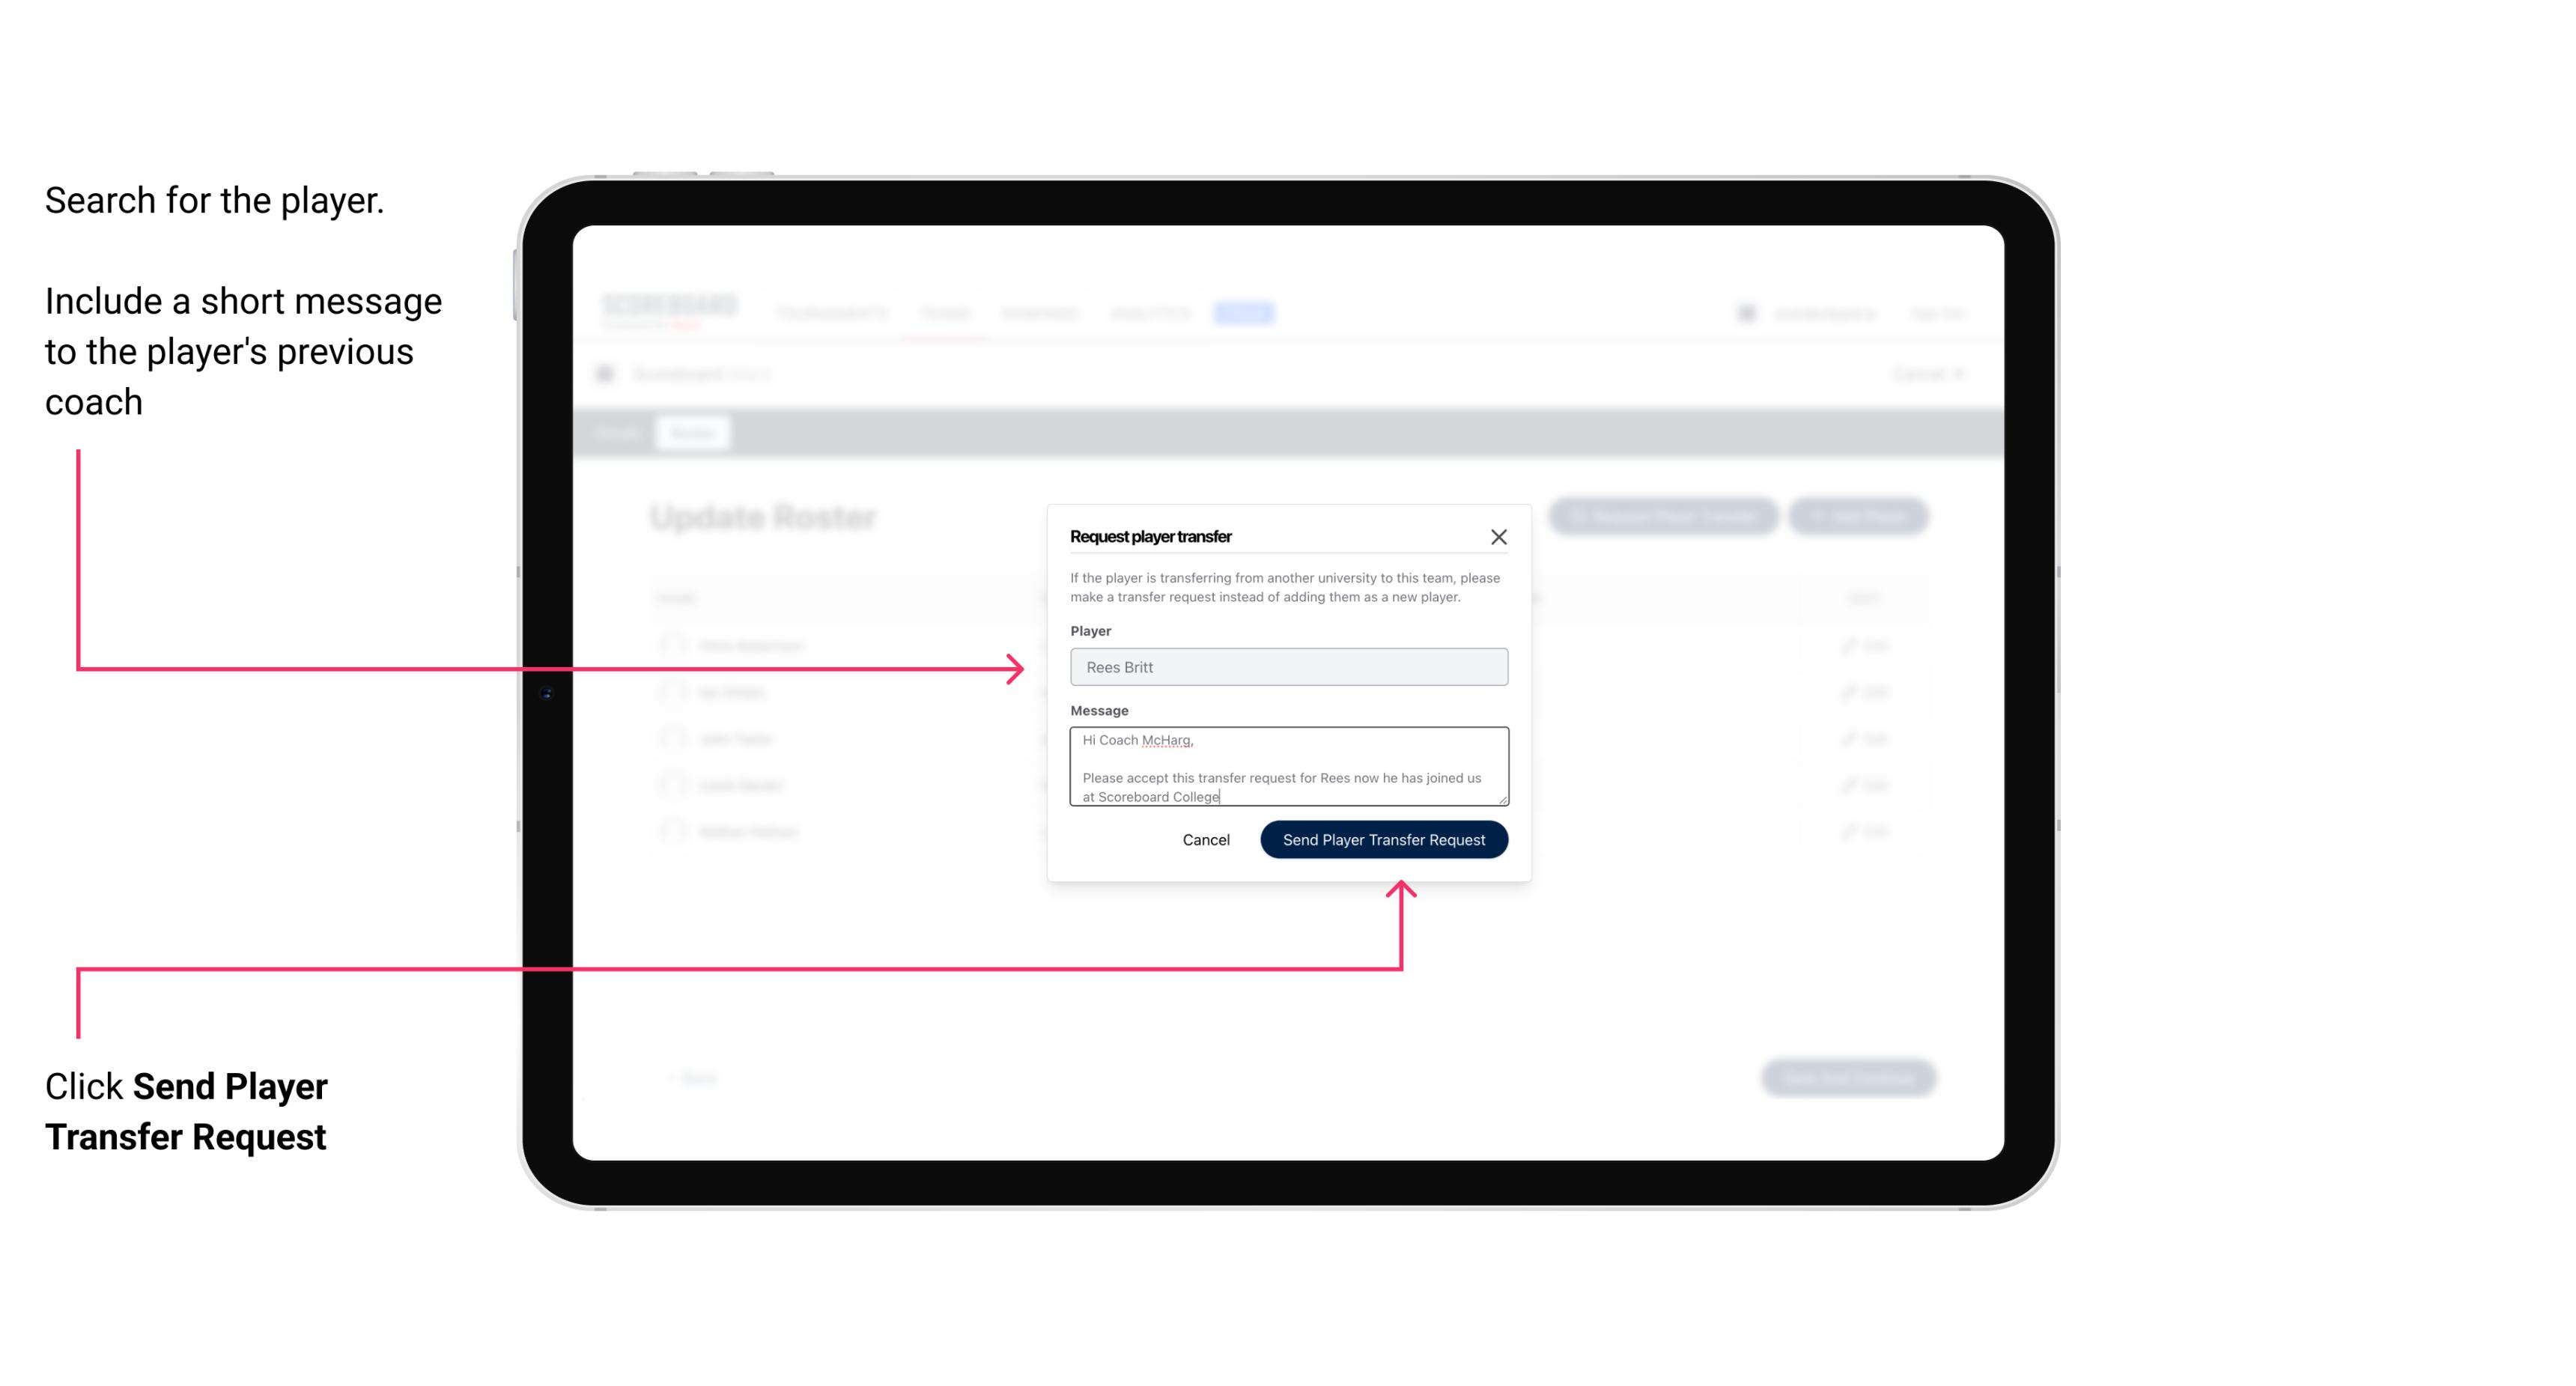Click the transfer request modal icon

point(1499,536)
